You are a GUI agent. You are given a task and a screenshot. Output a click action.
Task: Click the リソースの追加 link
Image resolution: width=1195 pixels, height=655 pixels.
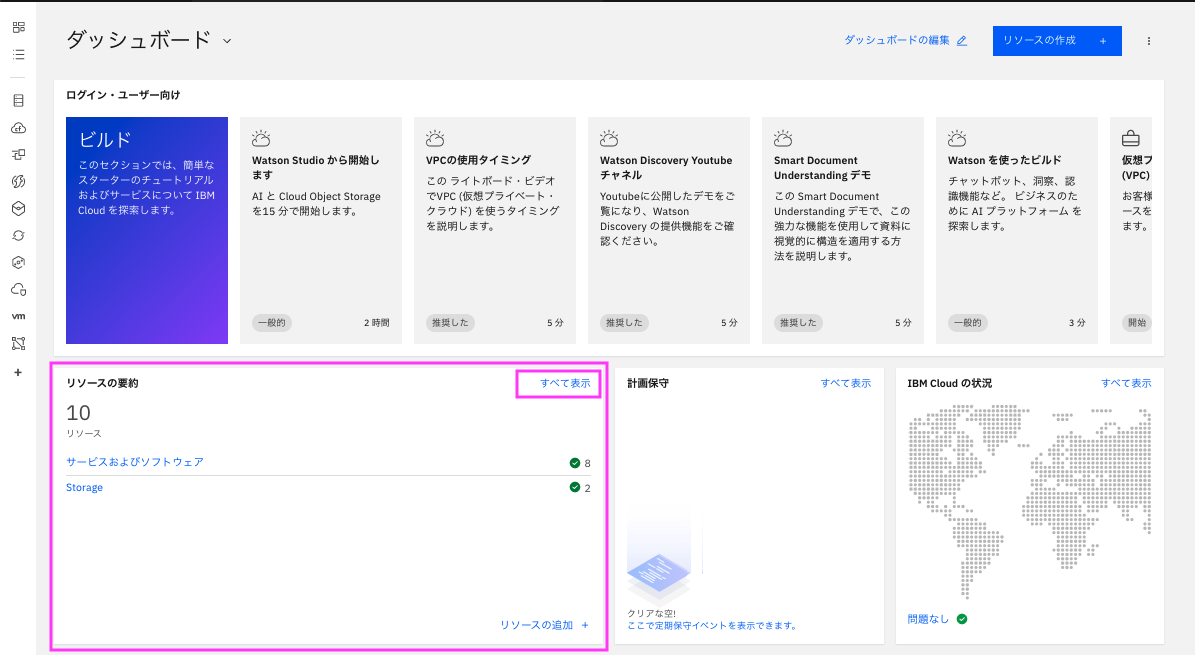(537, 625)
